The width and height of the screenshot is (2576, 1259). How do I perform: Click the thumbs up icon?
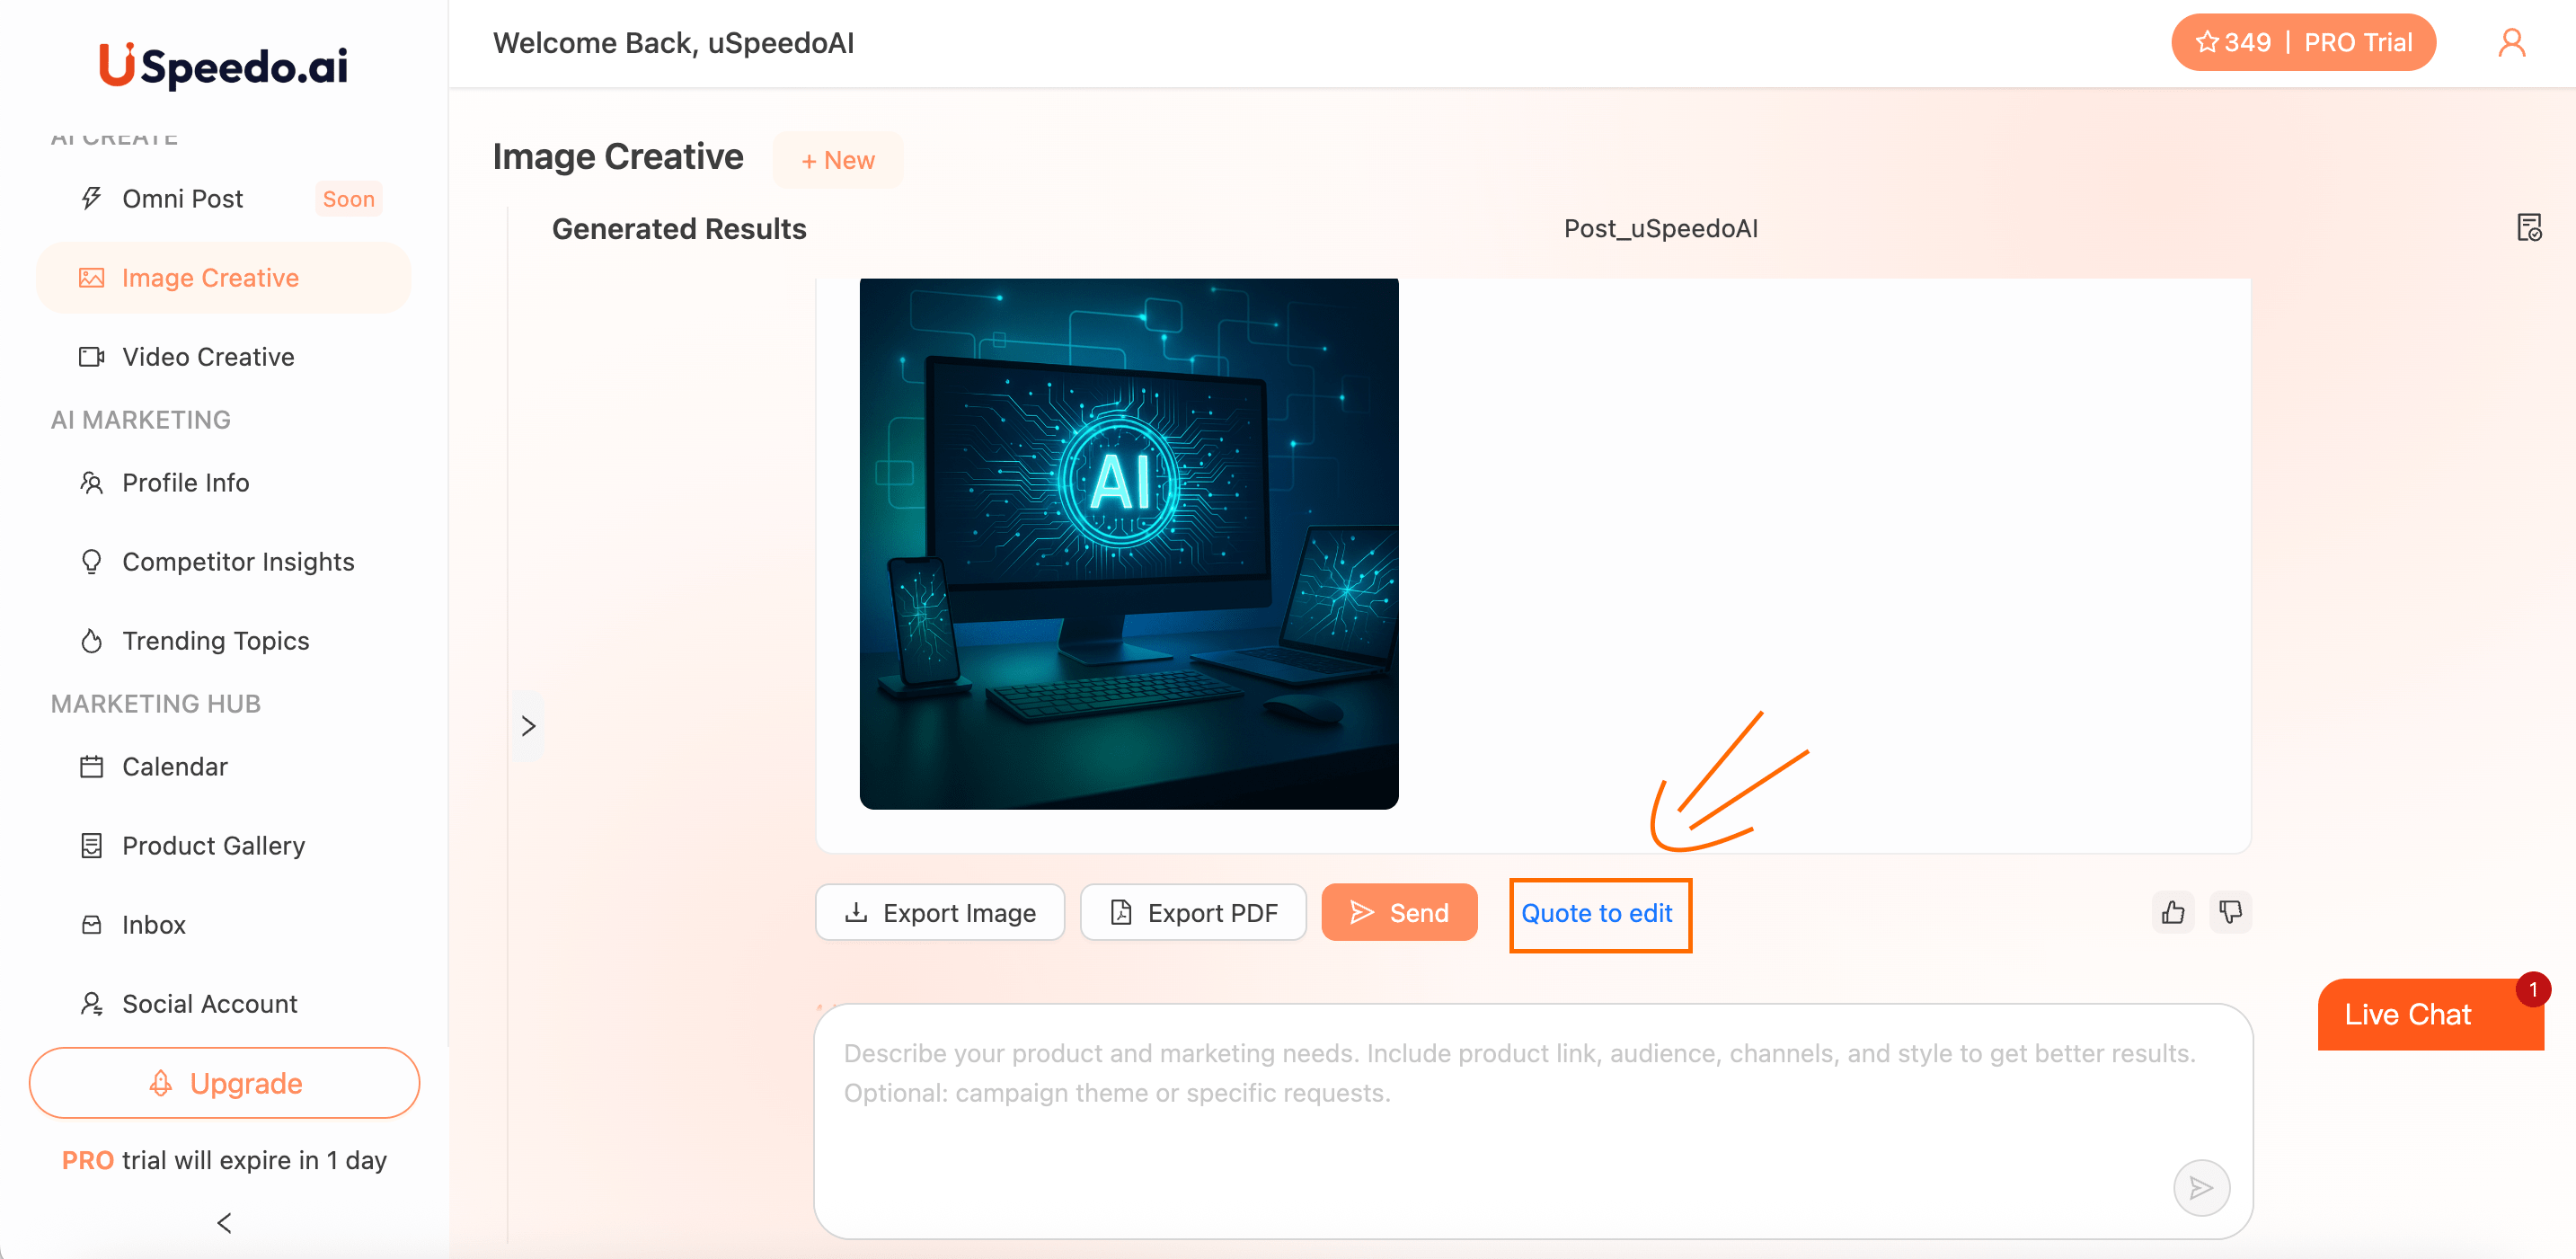(2172, 912)
